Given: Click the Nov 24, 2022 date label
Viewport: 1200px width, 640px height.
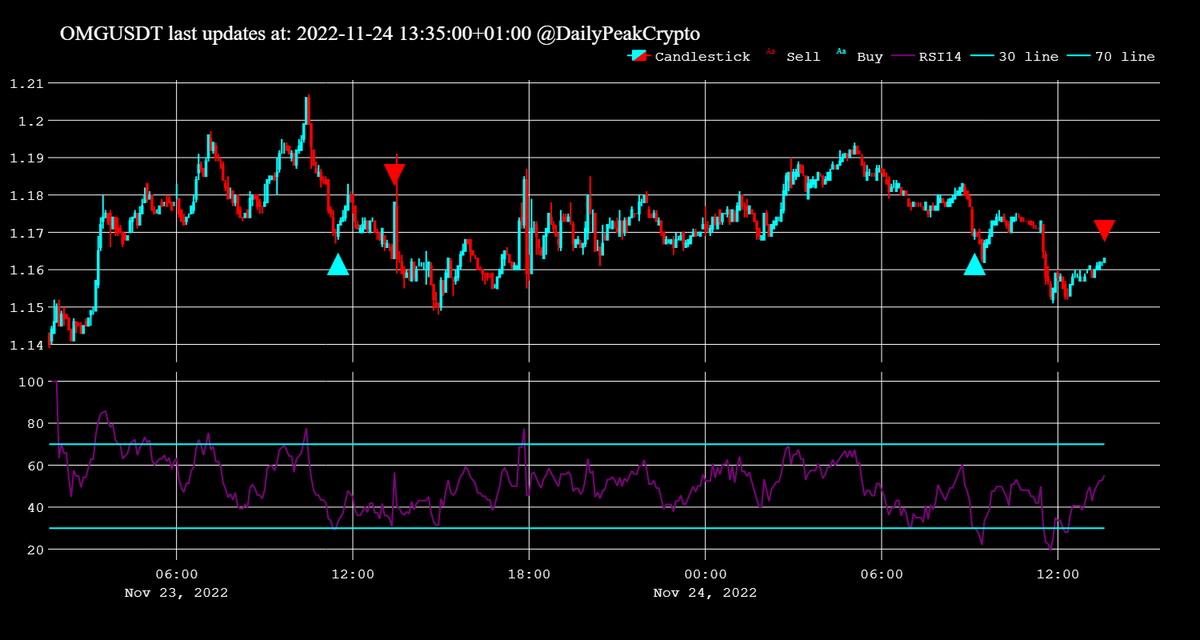Looking at the screenshot, I should 705,592.
